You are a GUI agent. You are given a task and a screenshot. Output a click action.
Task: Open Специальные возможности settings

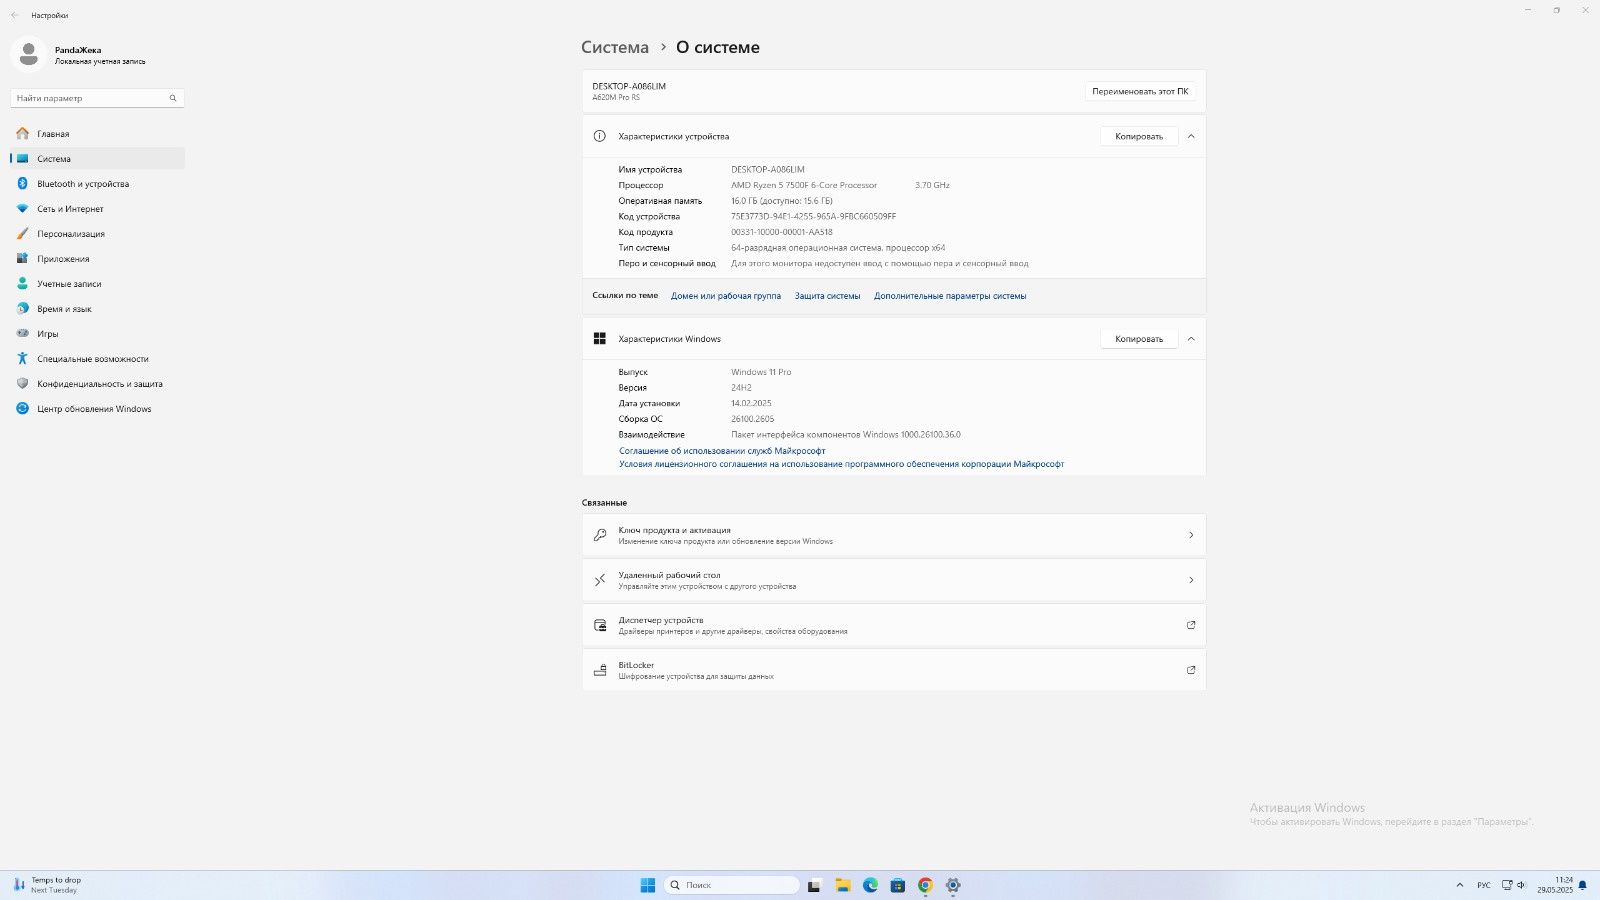[x=97, y=359]
